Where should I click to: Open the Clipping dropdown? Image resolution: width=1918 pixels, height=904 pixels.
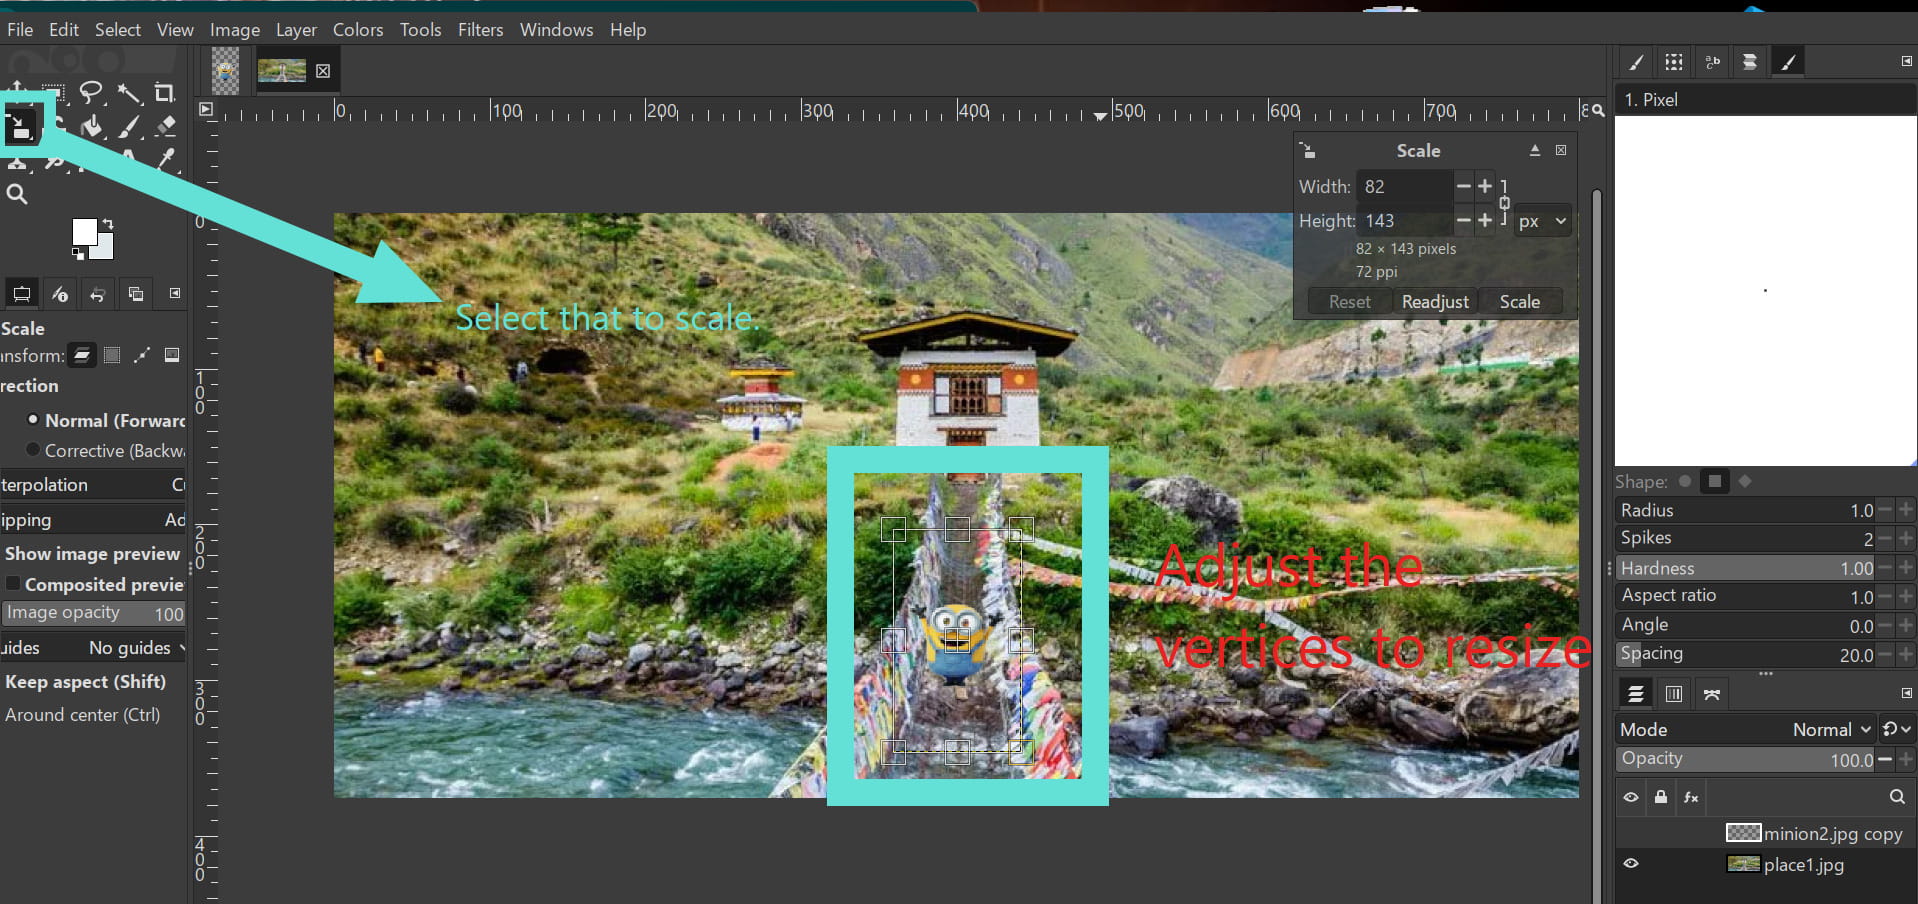93,520
